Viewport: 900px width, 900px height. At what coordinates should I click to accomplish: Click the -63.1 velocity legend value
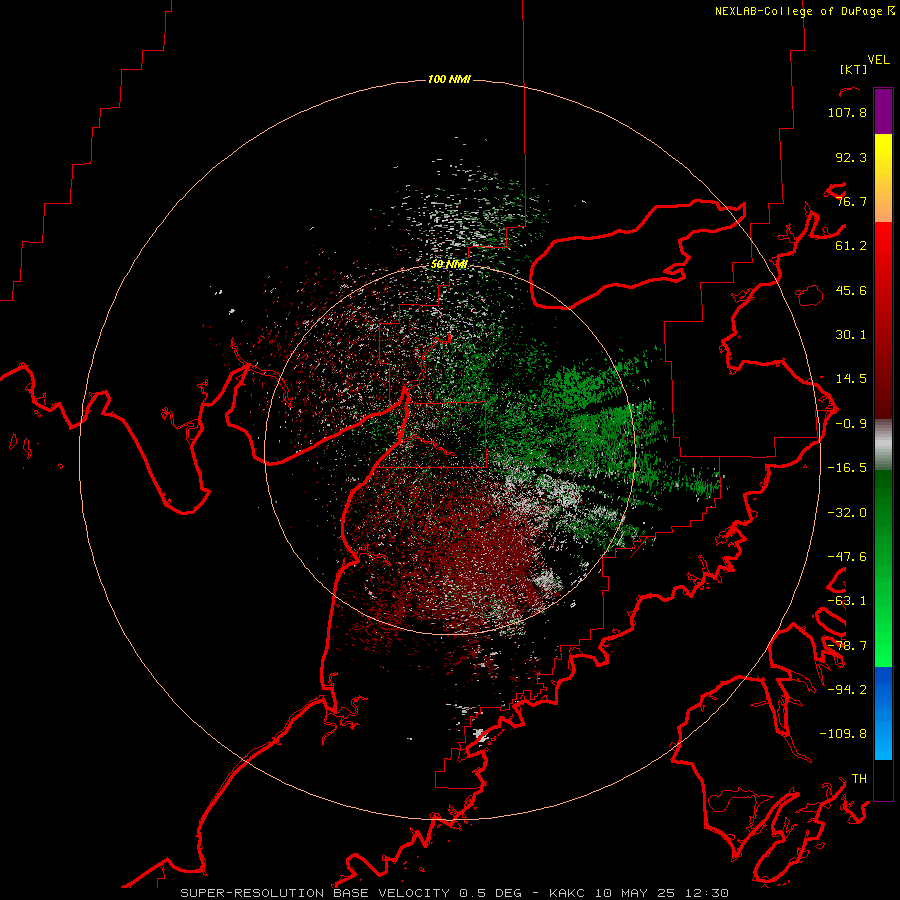tap(847, 601)
